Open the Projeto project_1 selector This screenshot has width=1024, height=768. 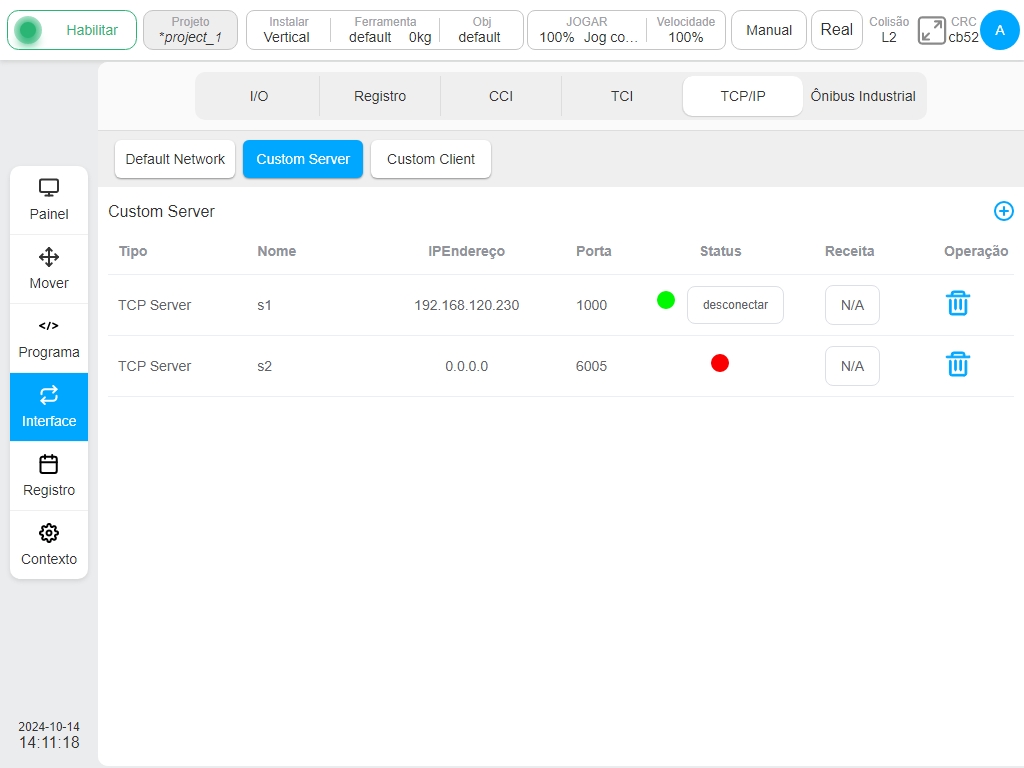pyautogui.click(x=190, y=30)
